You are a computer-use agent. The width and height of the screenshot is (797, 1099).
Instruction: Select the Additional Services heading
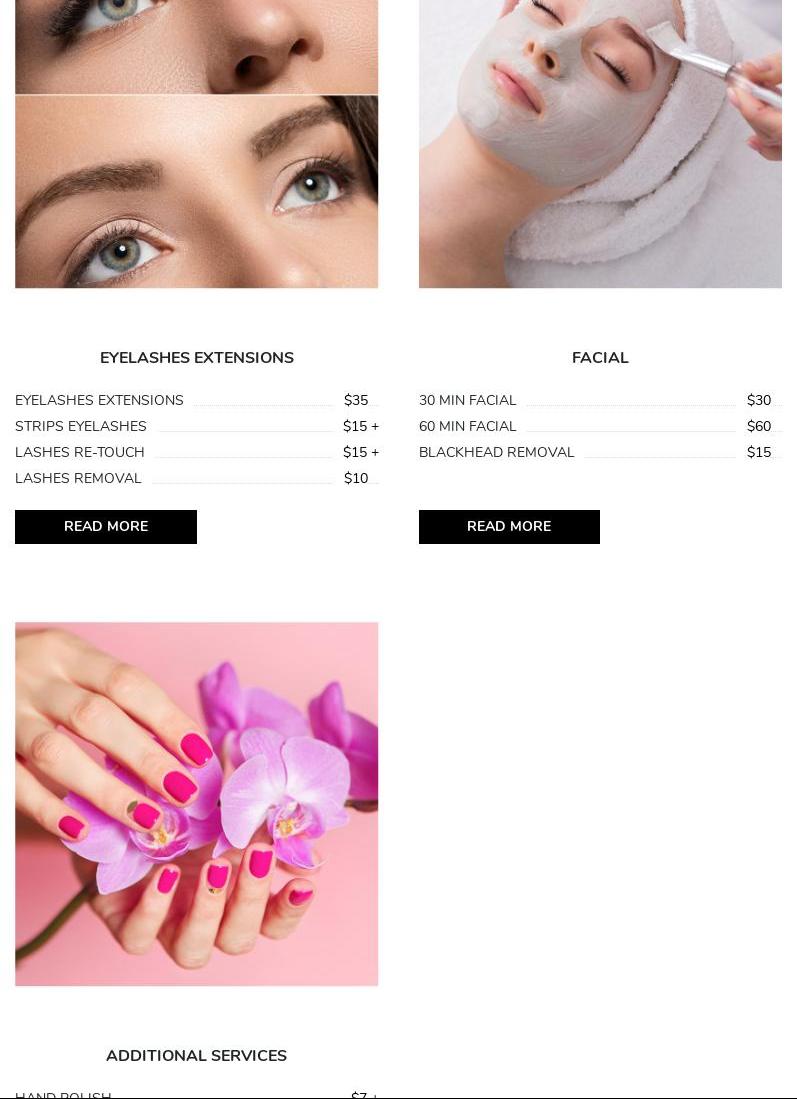click(x=196, y=1056)
